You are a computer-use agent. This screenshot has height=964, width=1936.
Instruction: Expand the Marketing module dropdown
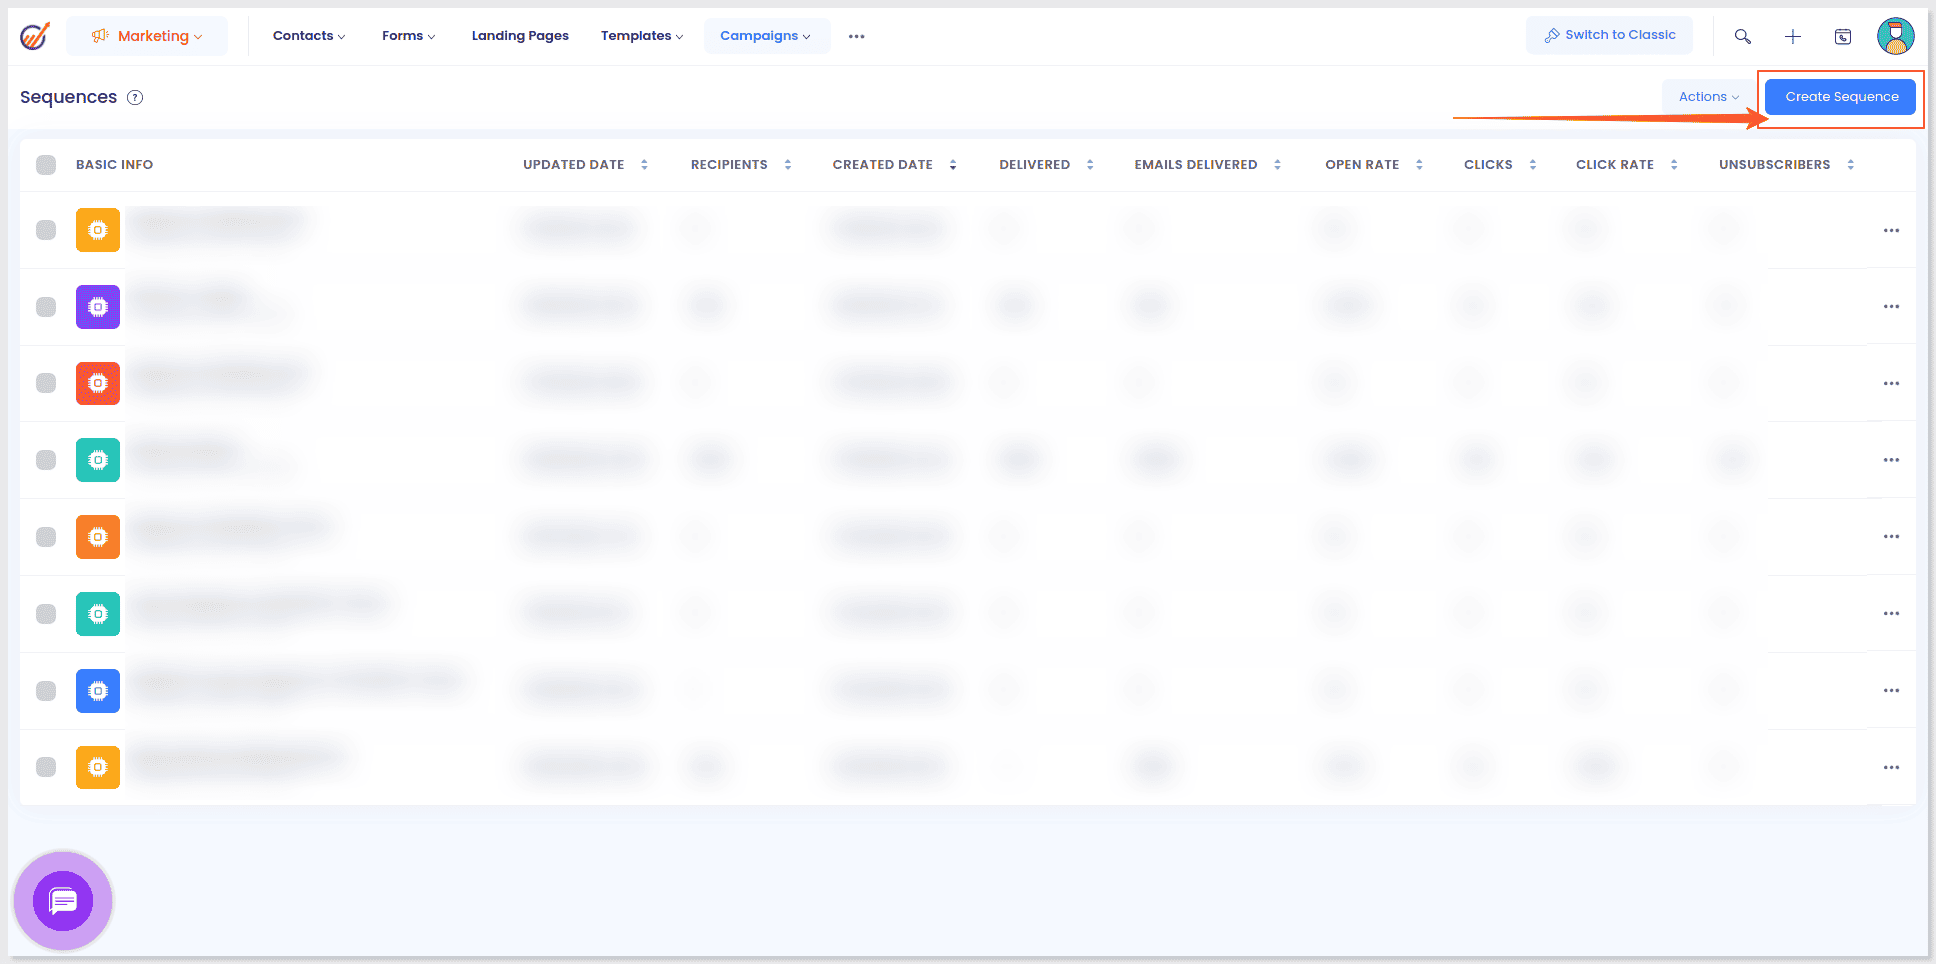(x=147, y=36)
